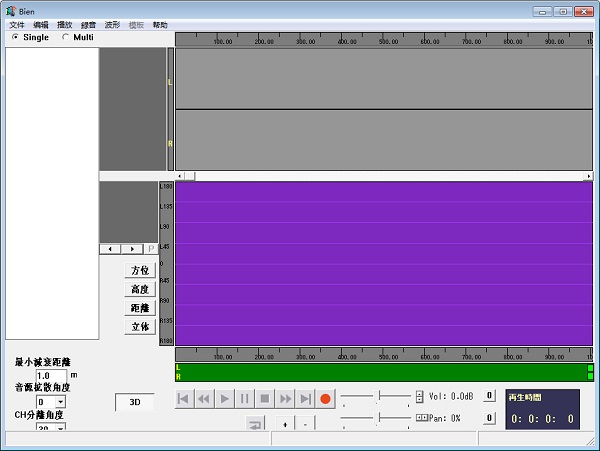Open the 録音 menu

click(x=88, y=25)
